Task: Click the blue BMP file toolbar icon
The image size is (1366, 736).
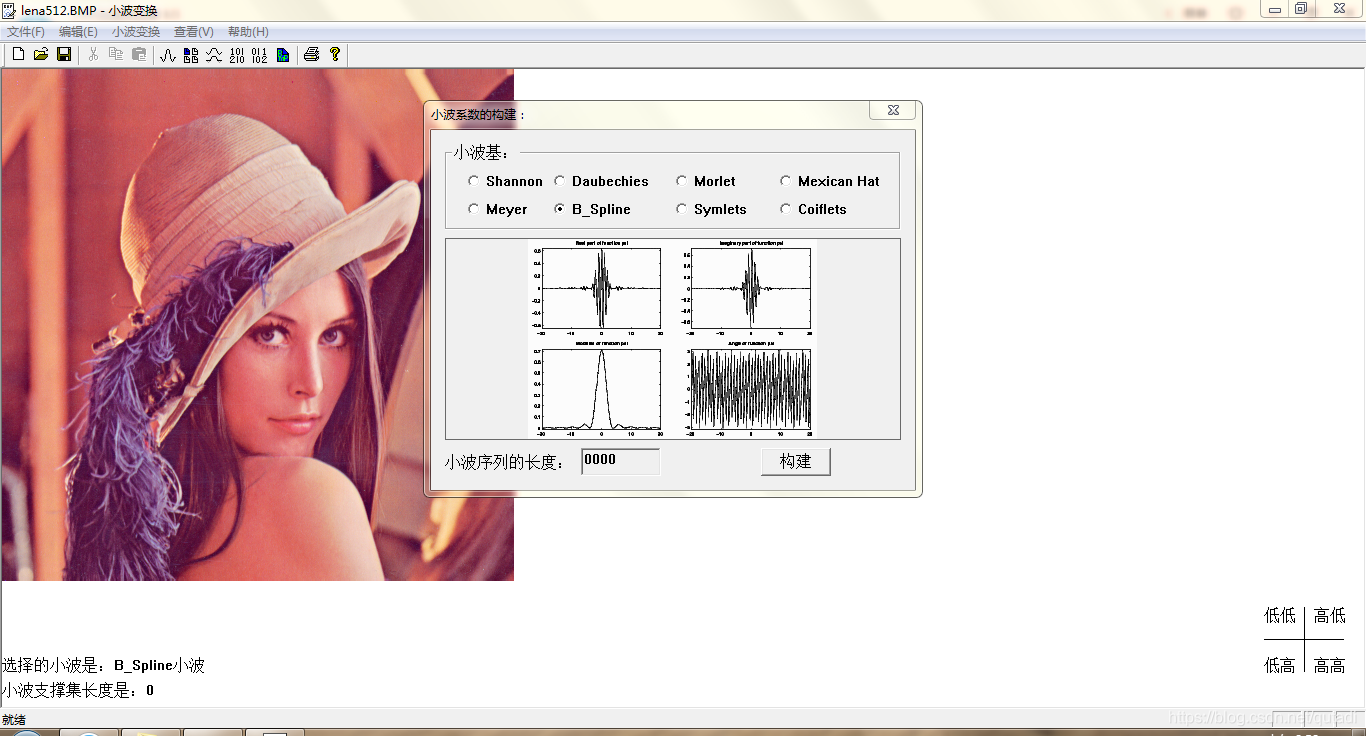Action: 283,54
